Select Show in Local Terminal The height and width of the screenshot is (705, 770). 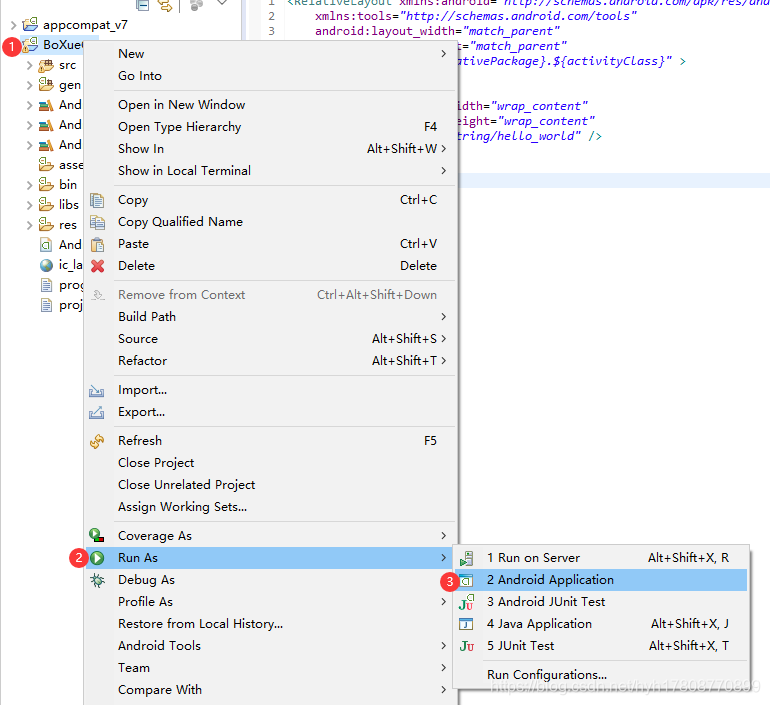click(x=271, y=171)
